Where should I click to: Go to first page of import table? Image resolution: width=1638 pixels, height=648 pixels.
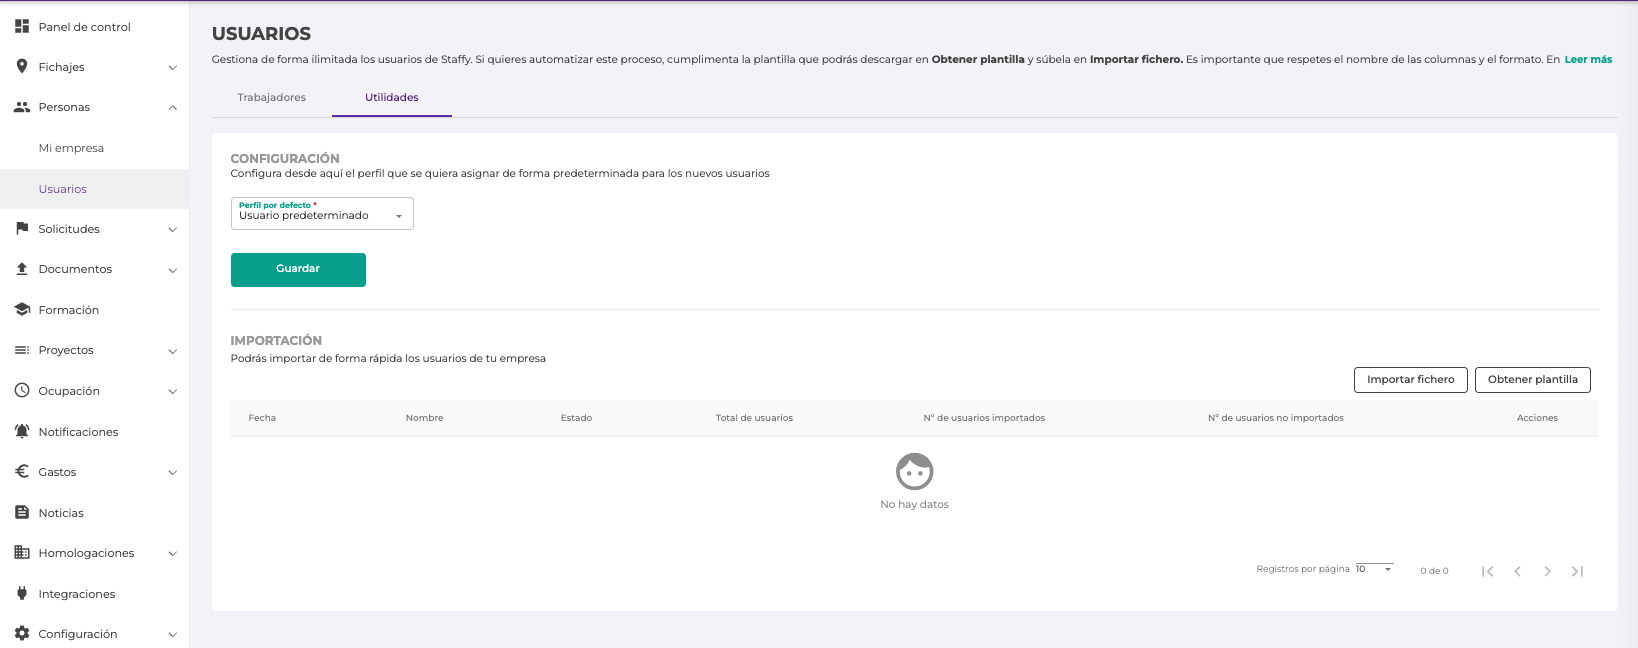(x=1487, y=571)
